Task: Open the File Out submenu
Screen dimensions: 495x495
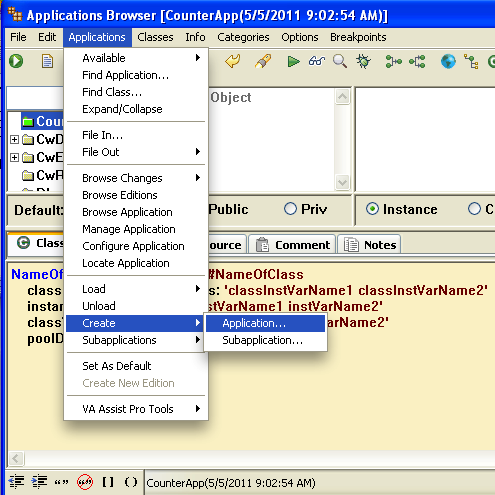Action: (x=136, y=152)
